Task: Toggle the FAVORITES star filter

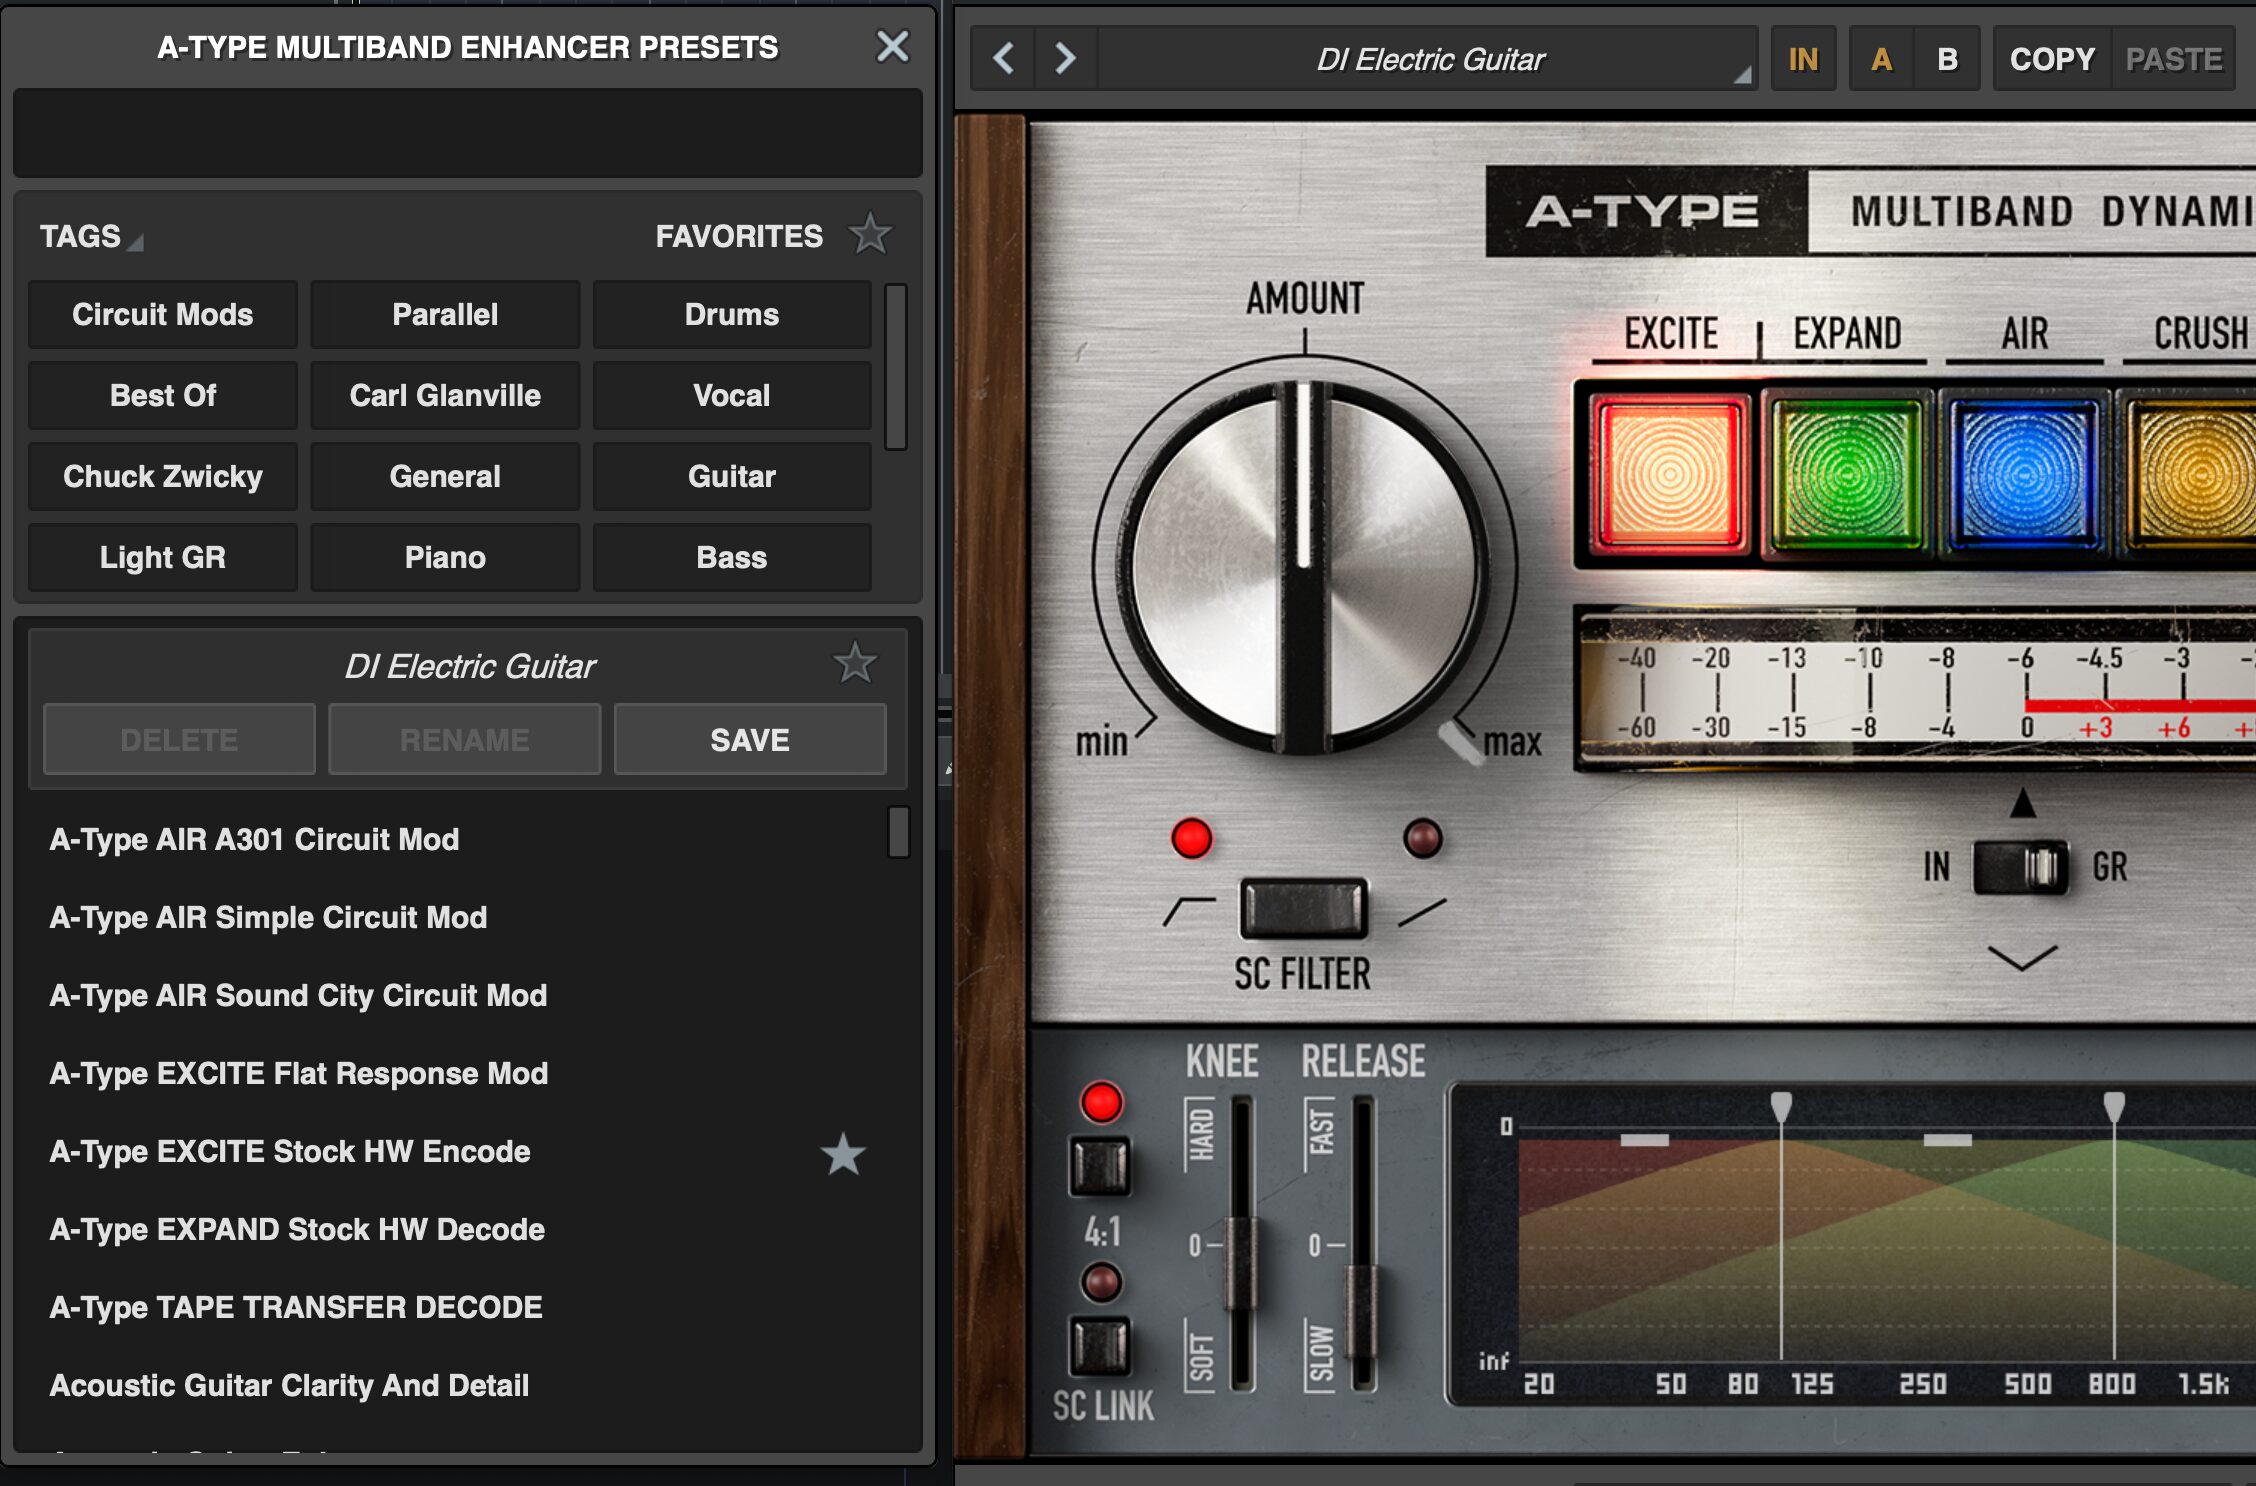Action: [x=870, y=235]
